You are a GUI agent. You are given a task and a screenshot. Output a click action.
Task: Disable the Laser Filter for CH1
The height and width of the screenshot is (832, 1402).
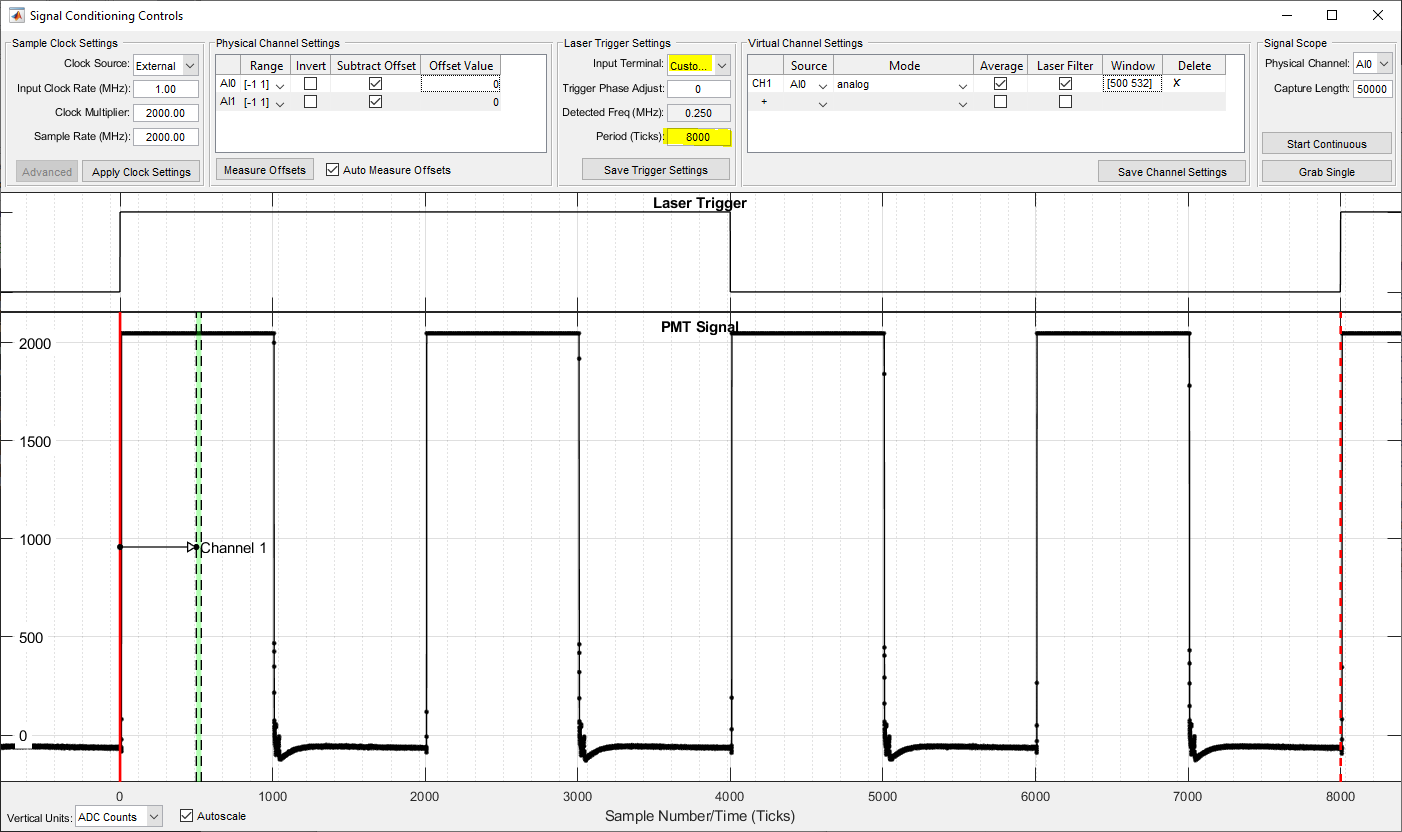coord(1065,84)
